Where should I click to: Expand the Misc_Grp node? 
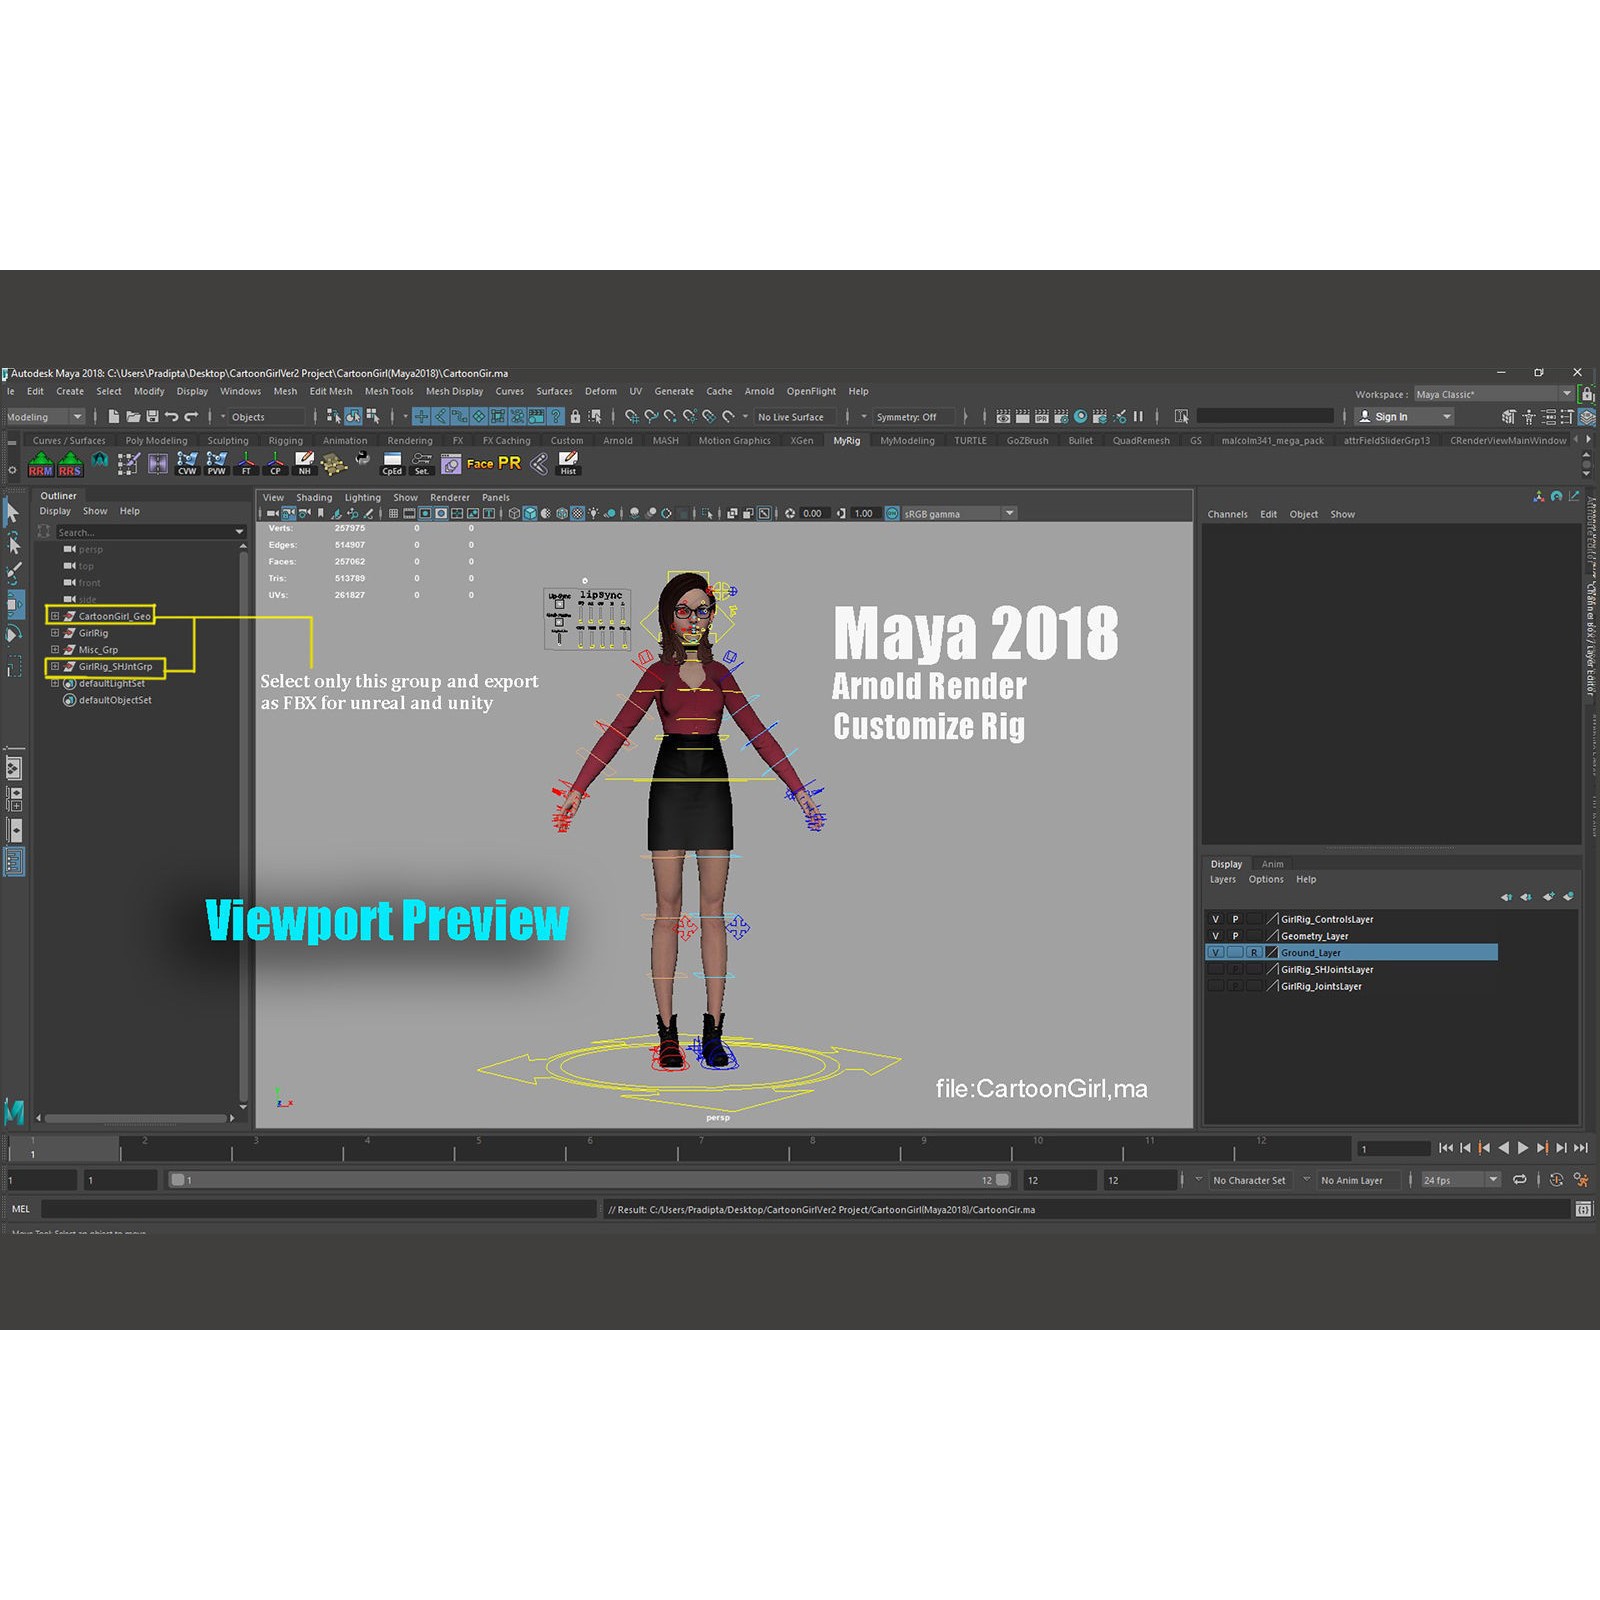(55, 650)
